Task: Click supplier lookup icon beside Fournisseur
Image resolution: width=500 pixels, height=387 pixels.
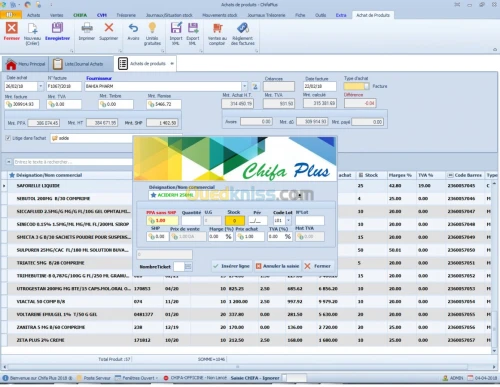Action: pyautogui.click(x=255, y=87)
